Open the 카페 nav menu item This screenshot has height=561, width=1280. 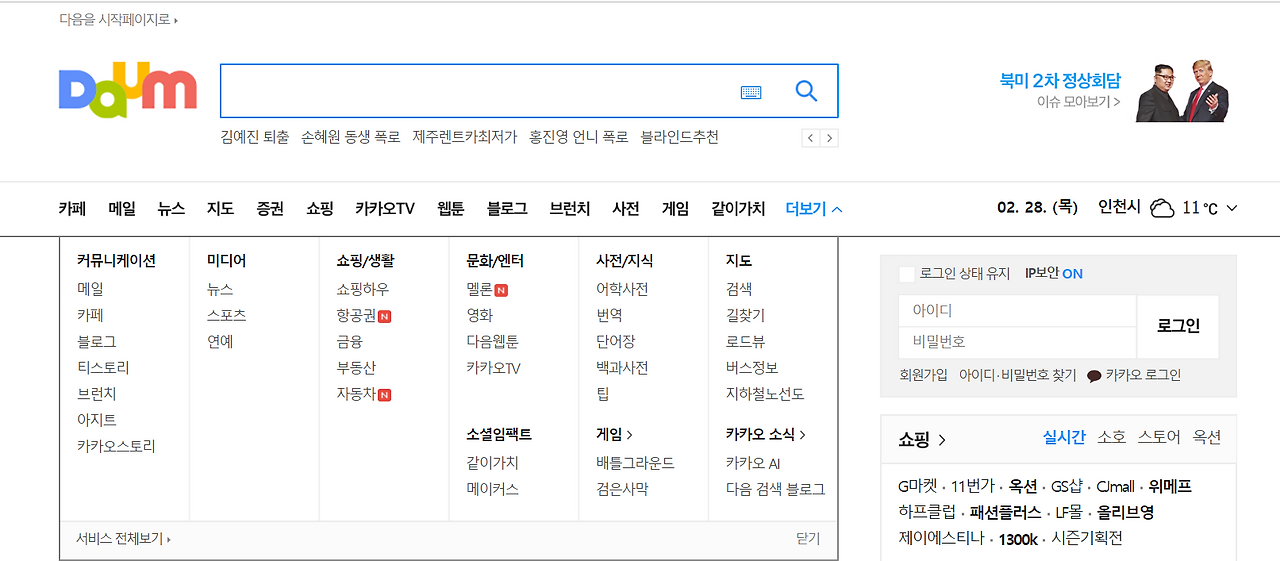click(72, 209)
